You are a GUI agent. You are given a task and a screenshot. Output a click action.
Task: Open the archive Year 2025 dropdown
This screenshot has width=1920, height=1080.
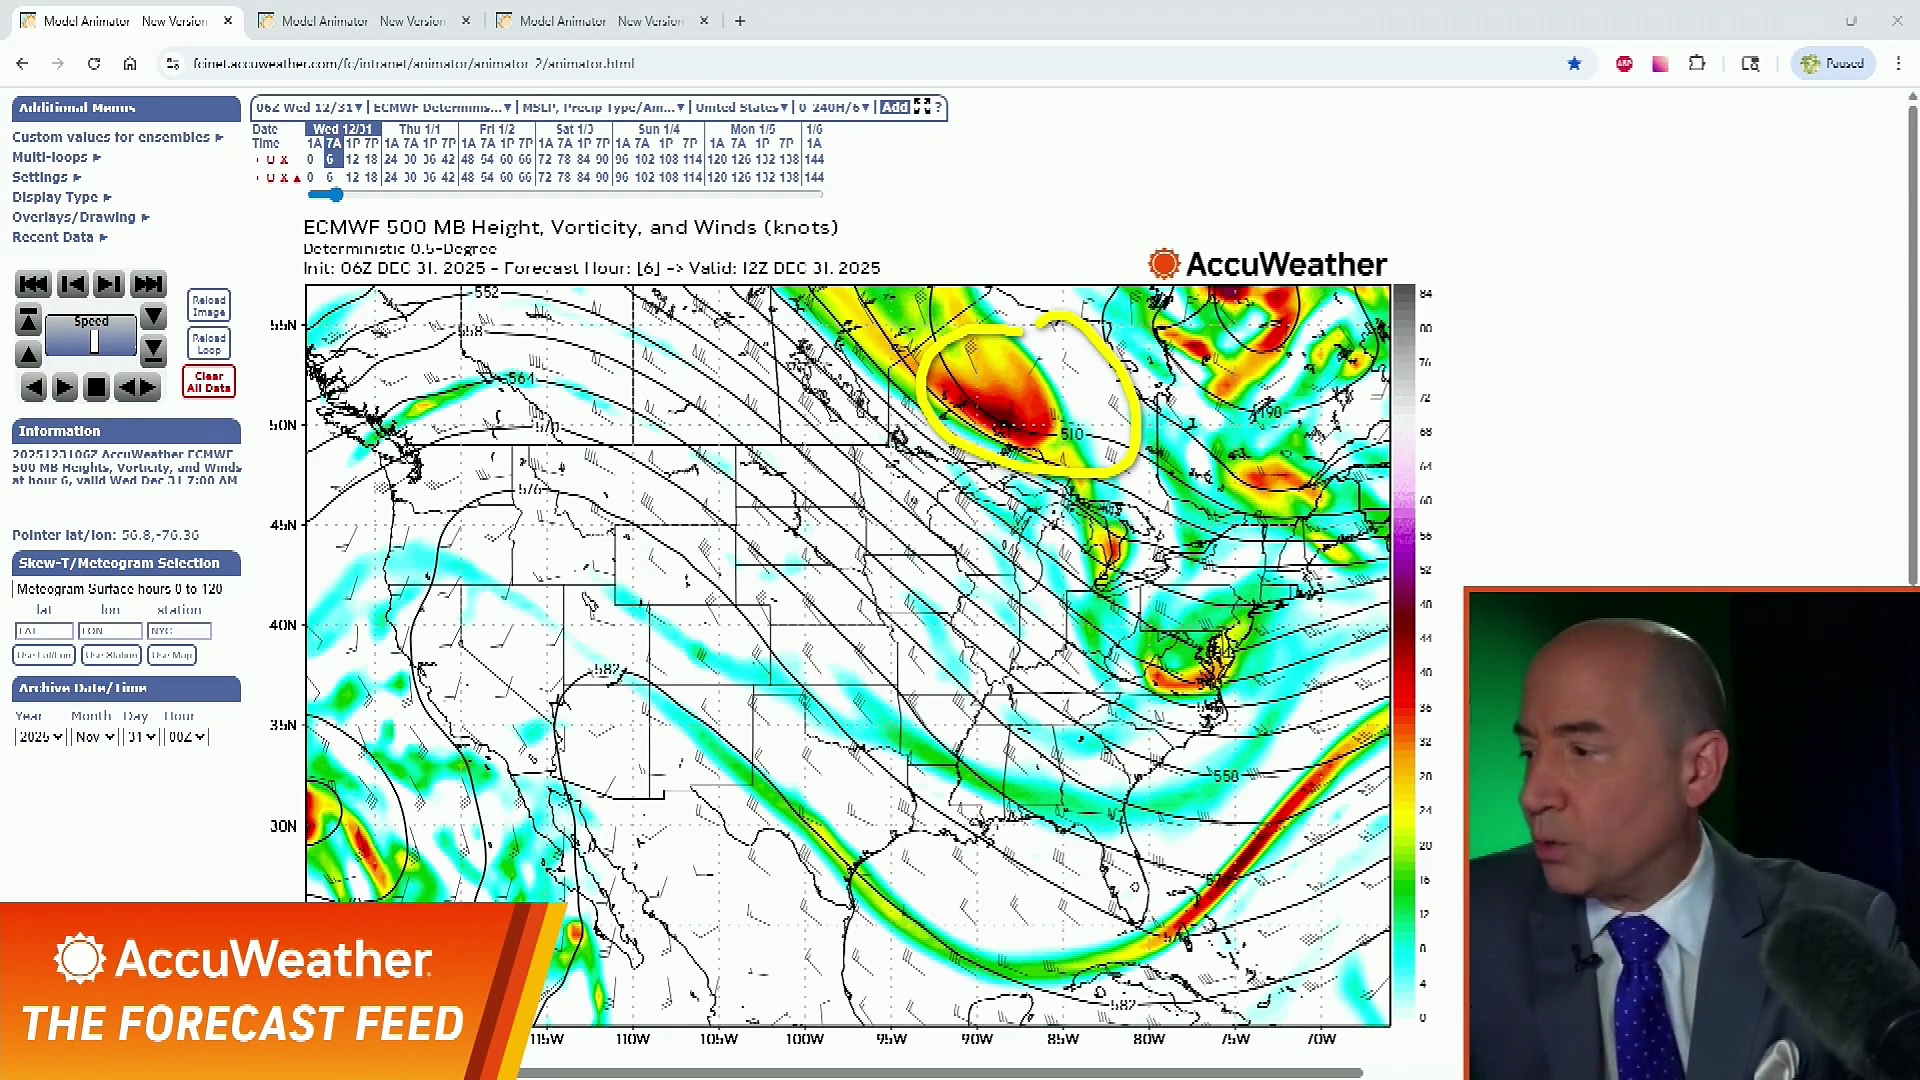[40, 737]
